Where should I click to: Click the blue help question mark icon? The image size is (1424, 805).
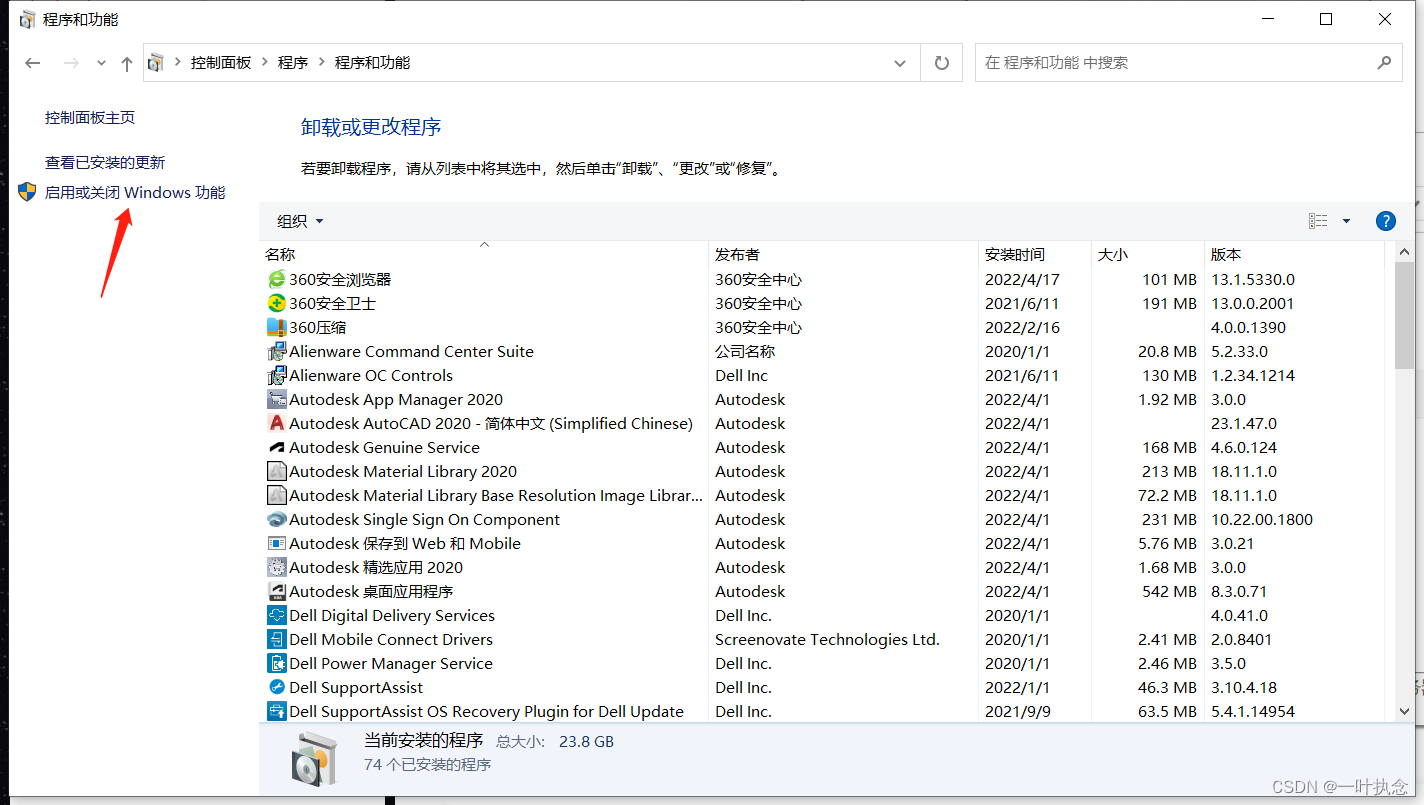(1385, 221)
